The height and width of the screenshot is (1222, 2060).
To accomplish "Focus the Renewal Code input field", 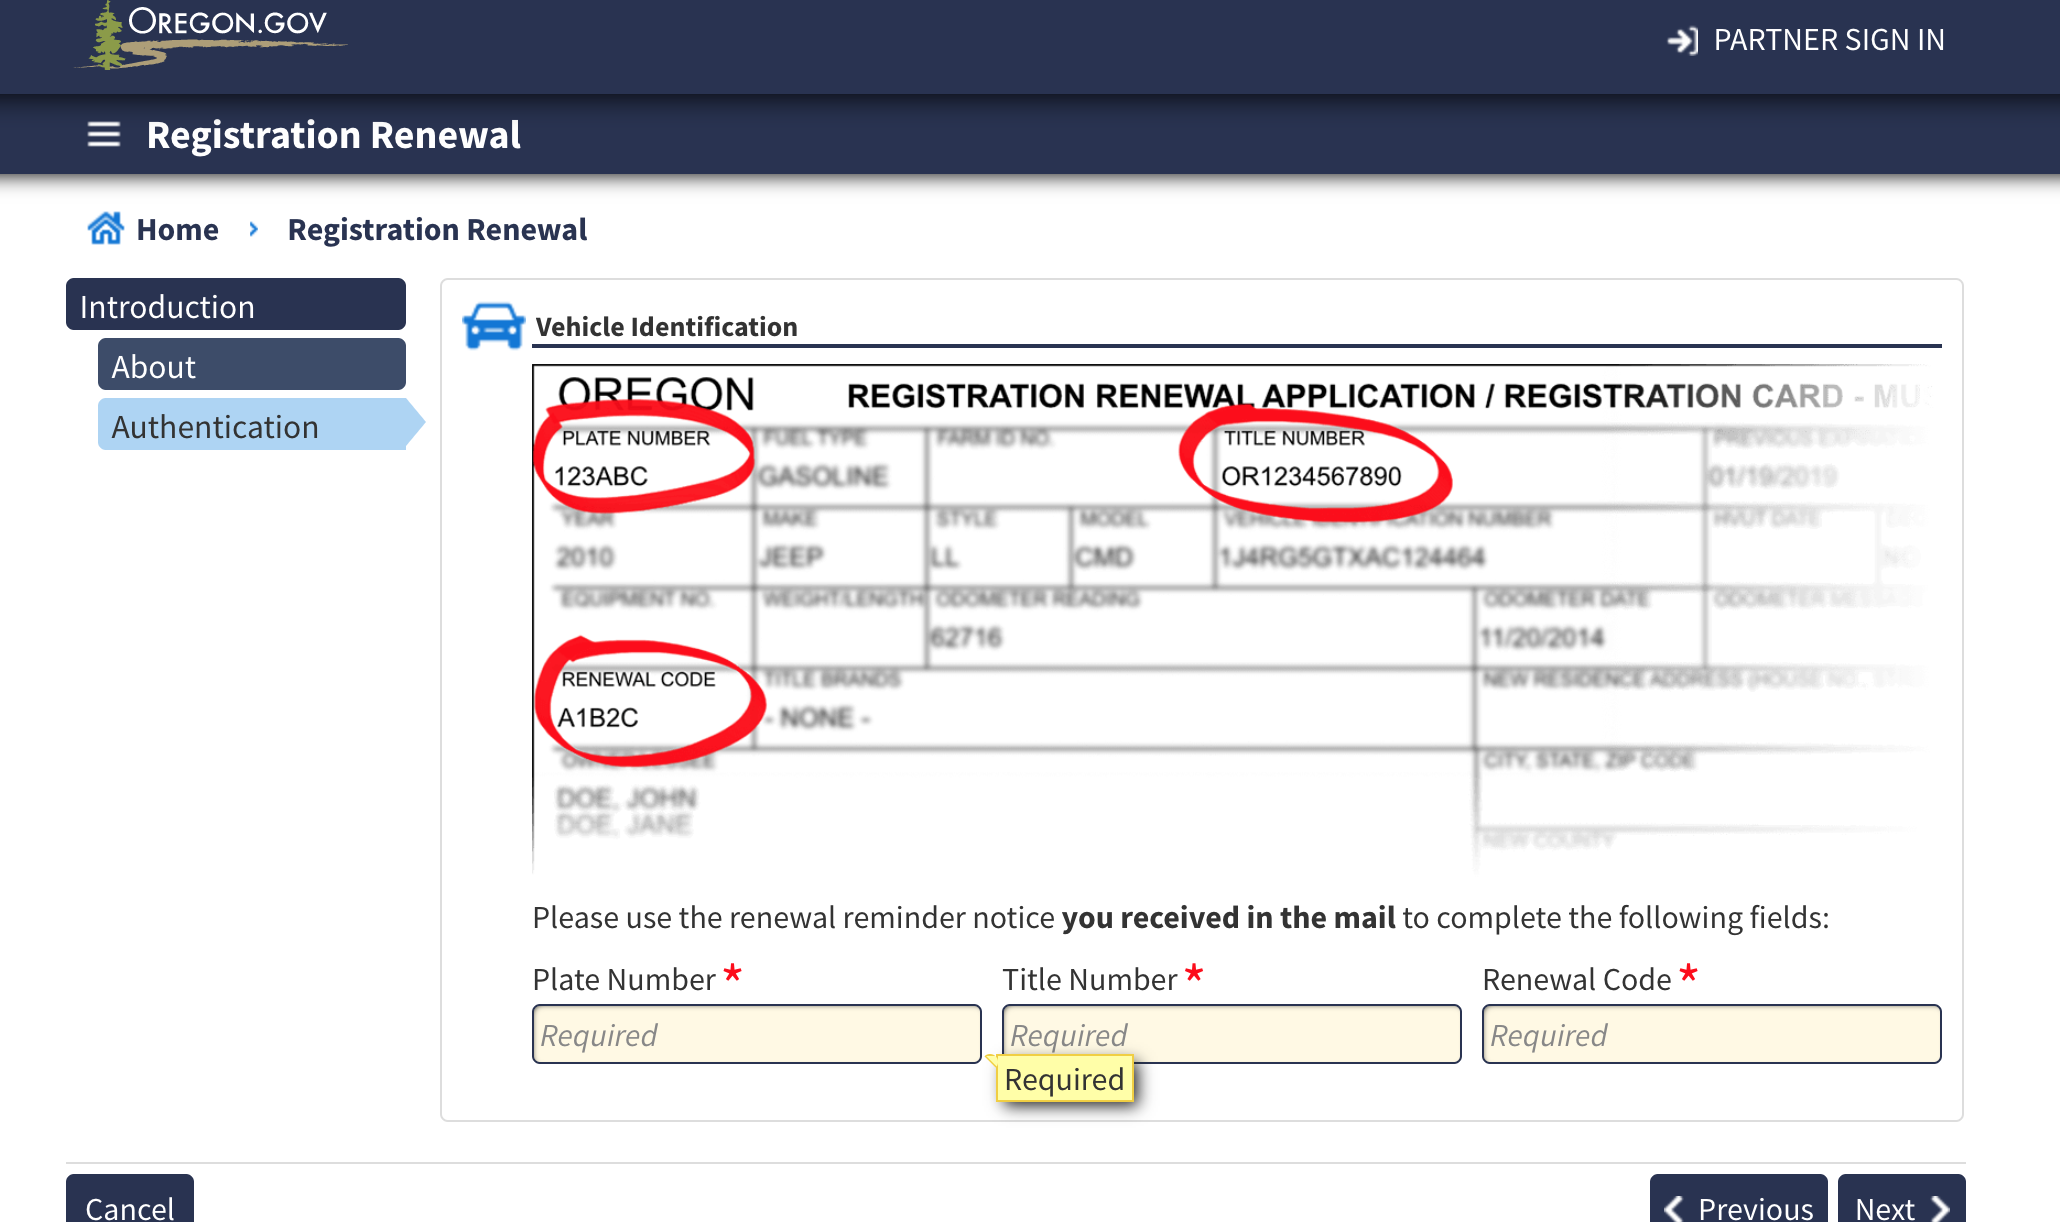I will [1711, 1034].
